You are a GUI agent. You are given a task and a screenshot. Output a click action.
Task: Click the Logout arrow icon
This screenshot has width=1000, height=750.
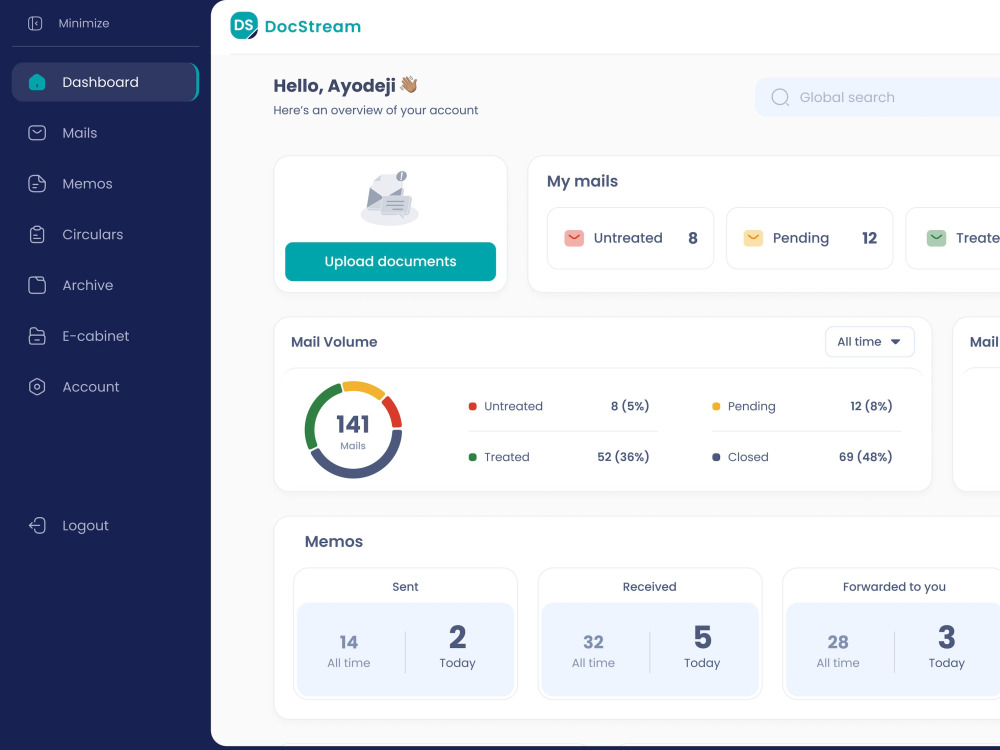coord(37,526)
